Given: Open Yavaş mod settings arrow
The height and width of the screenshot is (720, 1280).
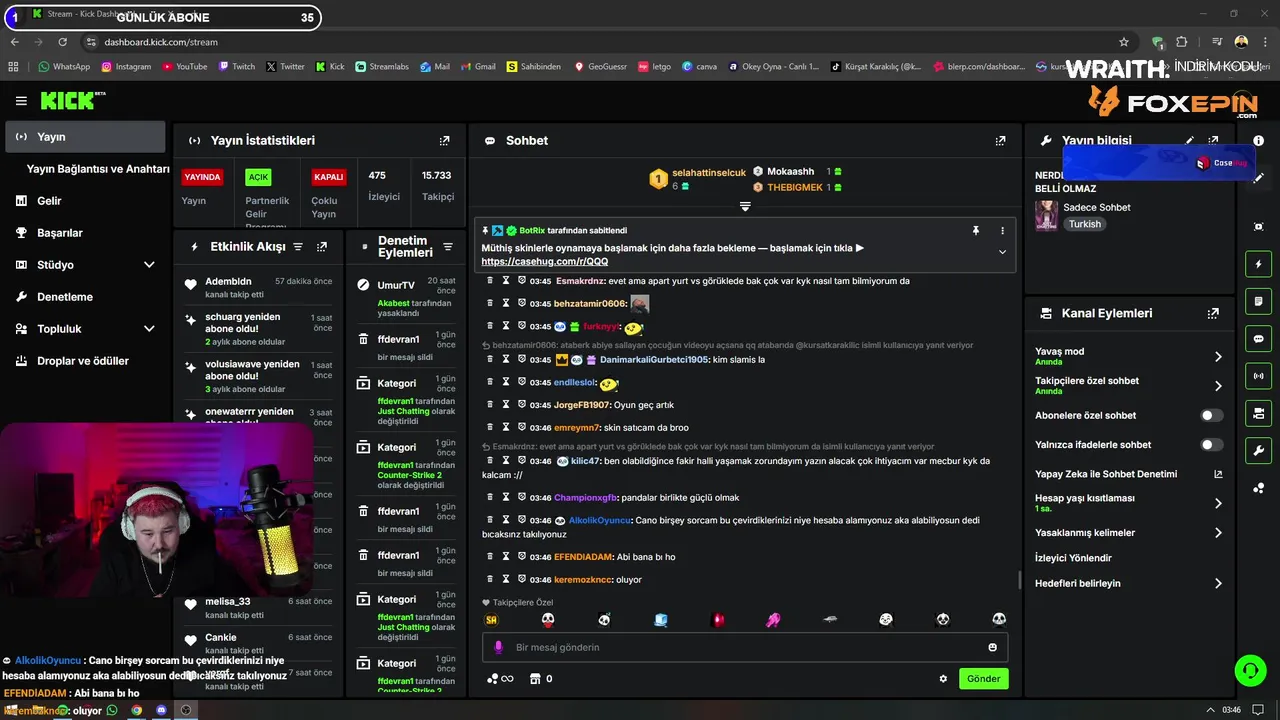Looking at the screenshot, I should (1218, 356).
